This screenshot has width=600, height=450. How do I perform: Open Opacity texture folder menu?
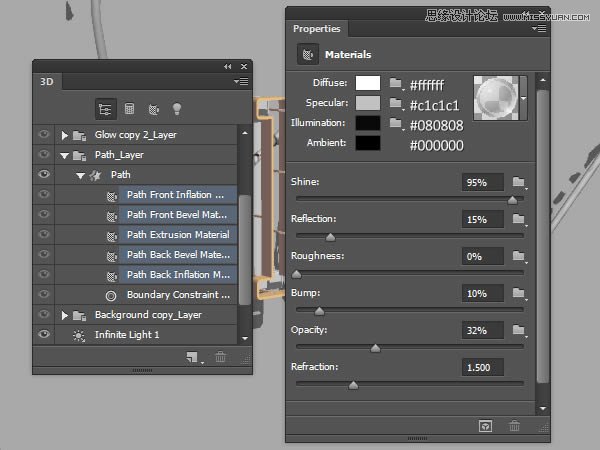point(519,330)
